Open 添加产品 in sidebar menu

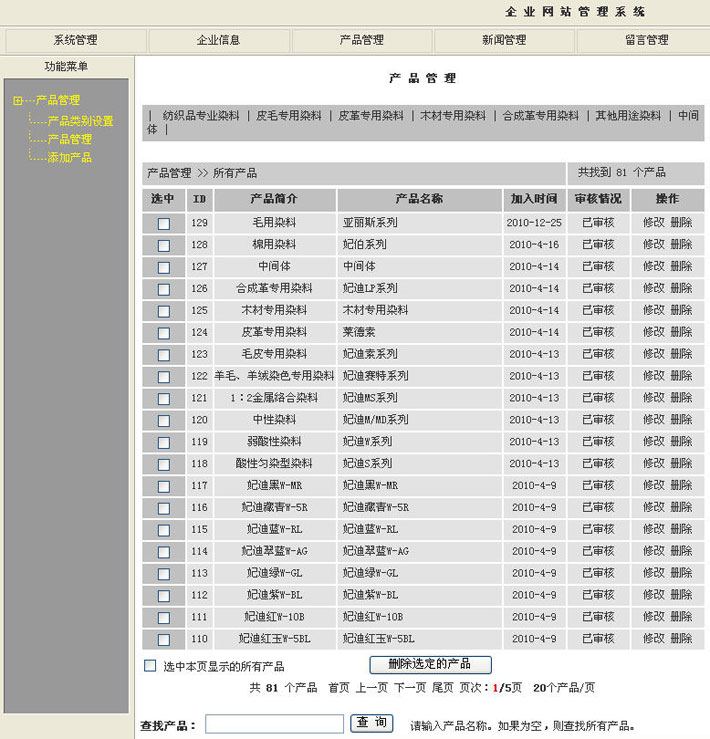(x=69, y=158)
